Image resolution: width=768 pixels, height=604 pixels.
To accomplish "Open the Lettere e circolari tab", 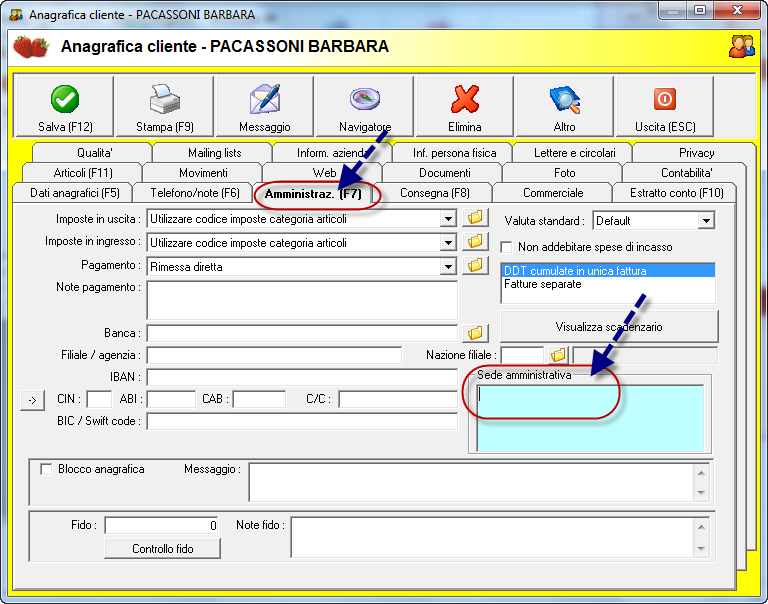I will (575, 153).
